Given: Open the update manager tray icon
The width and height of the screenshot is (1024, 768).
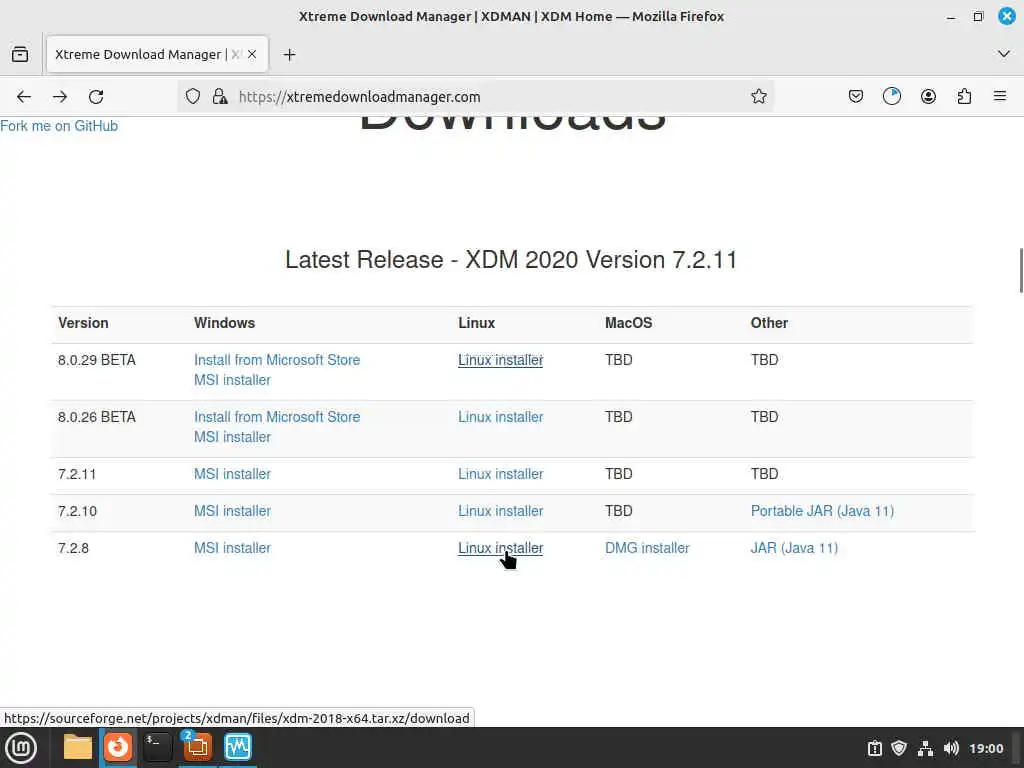Looking at the screenshot, I should click(875, 748).
